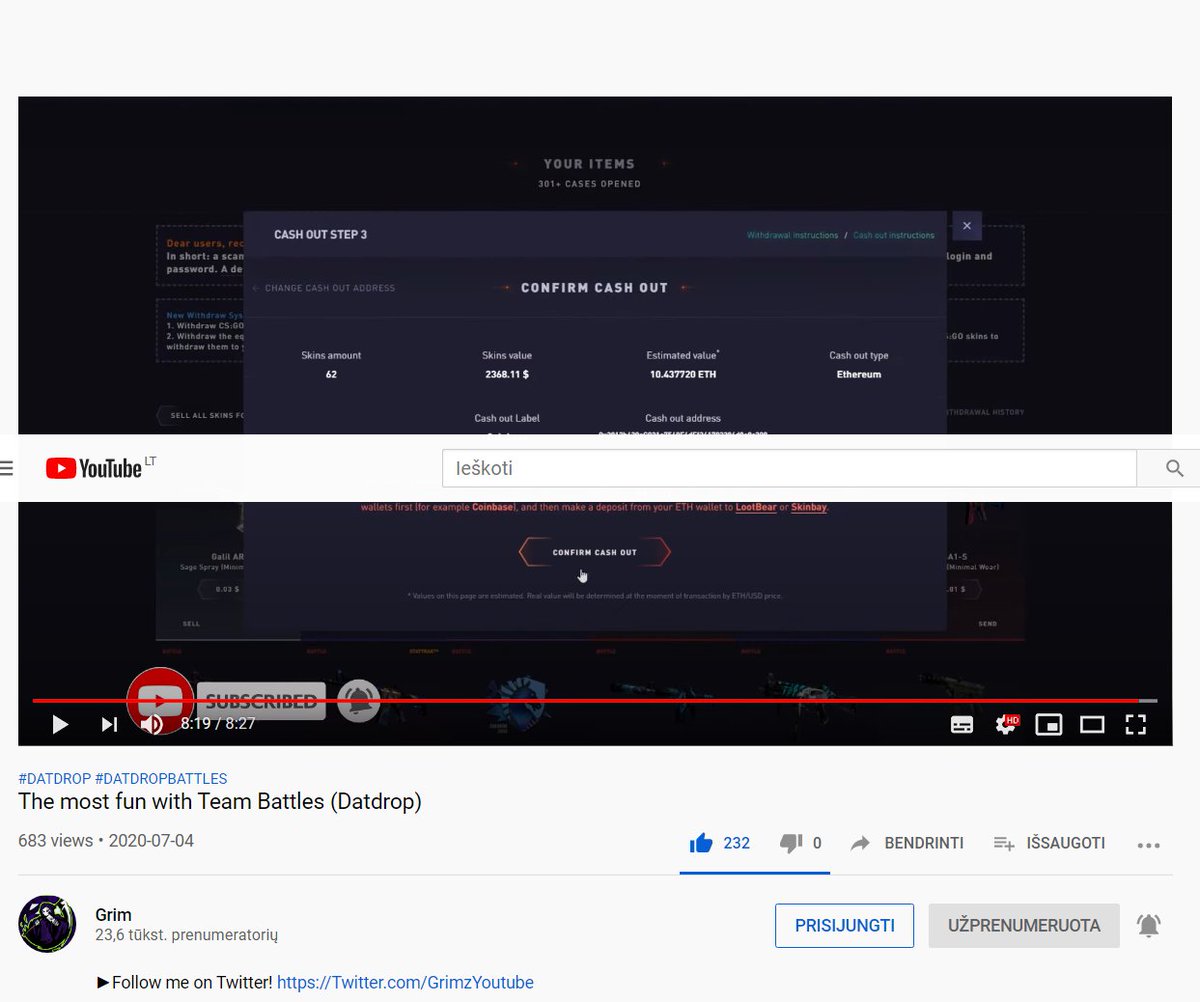Open the more actions ellipsis menu

(x=1149, y=845)
